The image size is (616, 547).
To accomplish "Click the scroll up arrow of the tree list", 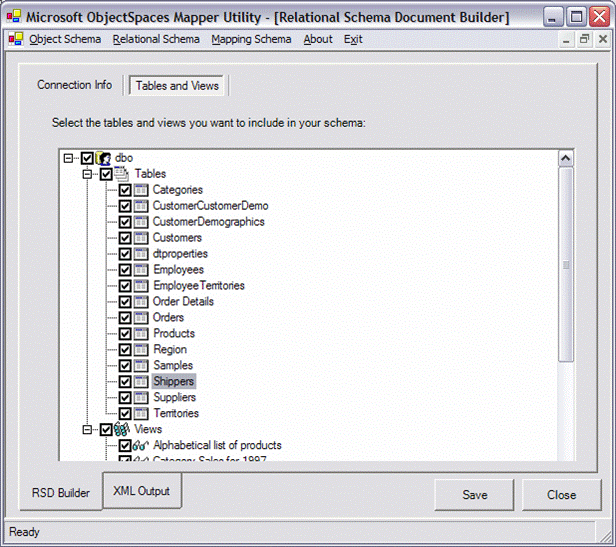I will 566,158.
